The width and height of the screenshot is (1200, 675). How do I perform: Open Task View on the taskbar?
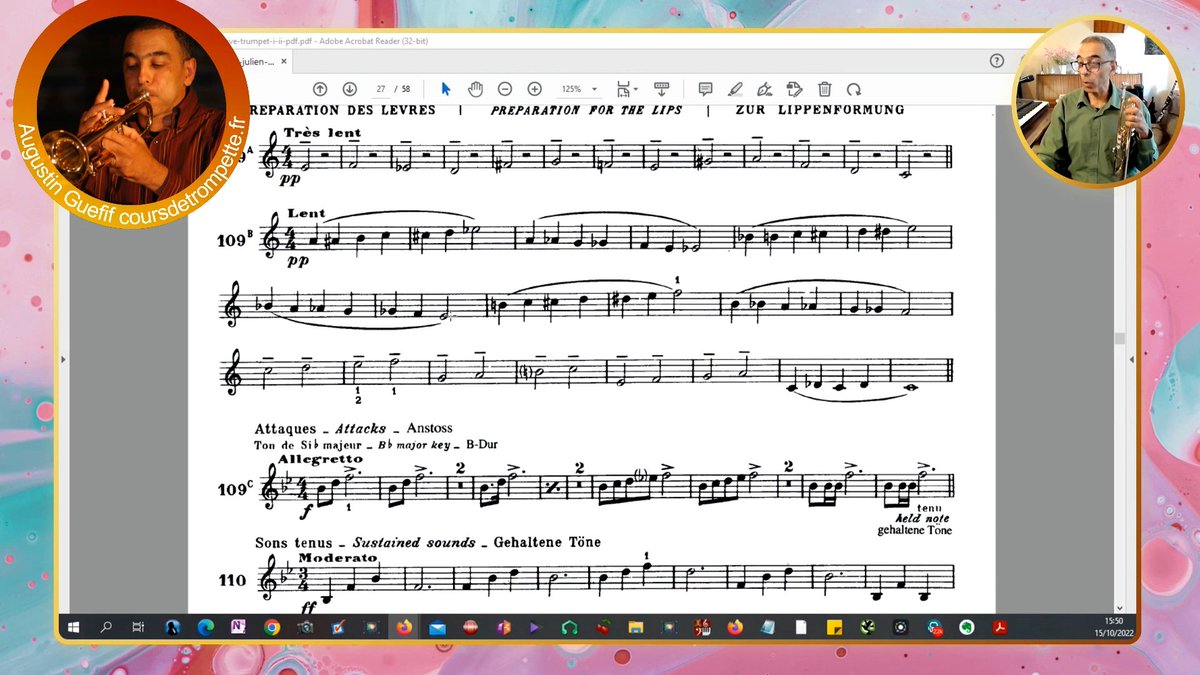click(138, 627)
